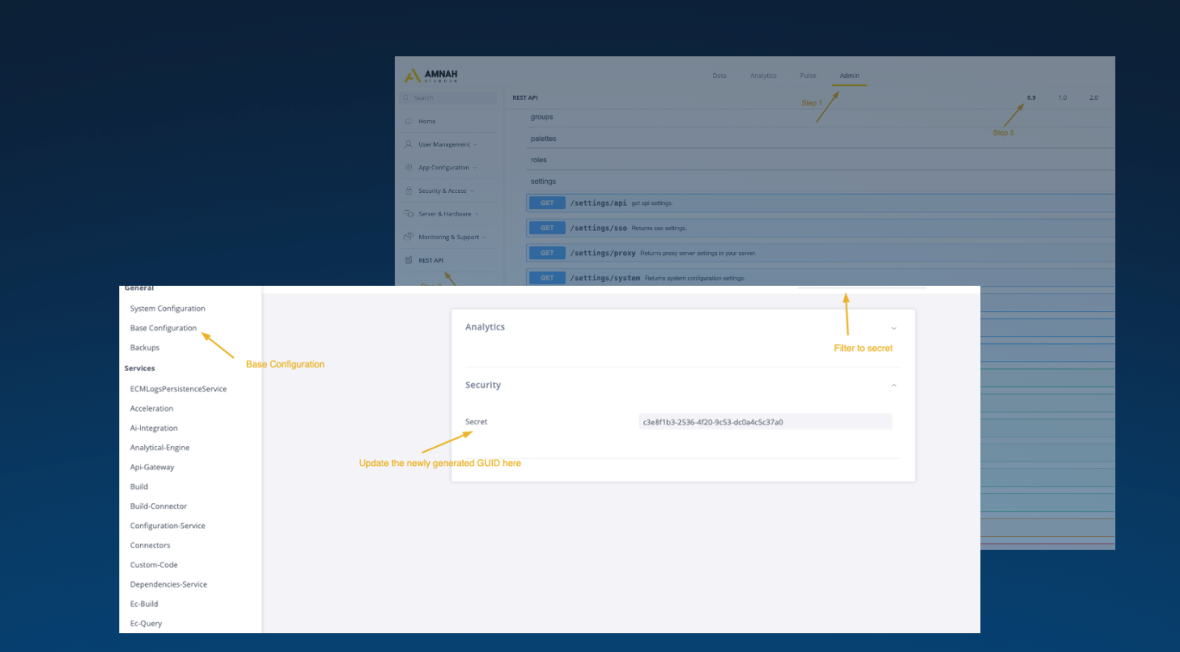Expand the Analytics settings section
Viewport: 1180px width, 652px height.
click(x=895, y=326)
